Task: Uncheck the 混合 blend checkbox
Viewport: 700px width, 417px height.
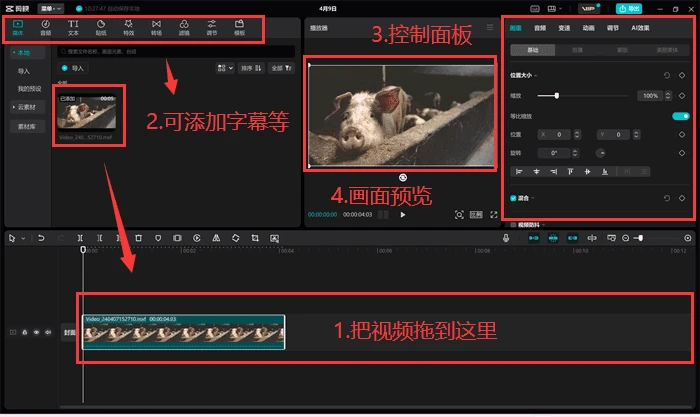Action: point(513,198)
